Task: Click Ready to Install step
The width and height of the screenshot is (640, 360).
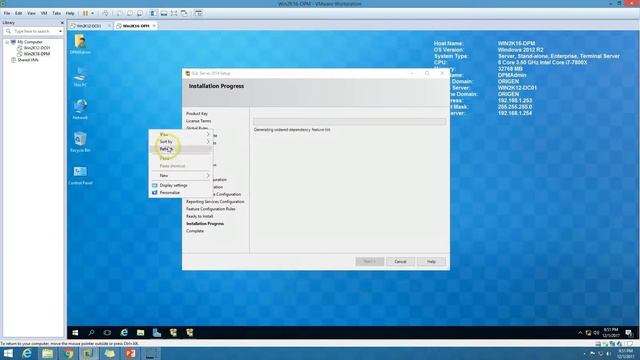Action: [200, 216]
